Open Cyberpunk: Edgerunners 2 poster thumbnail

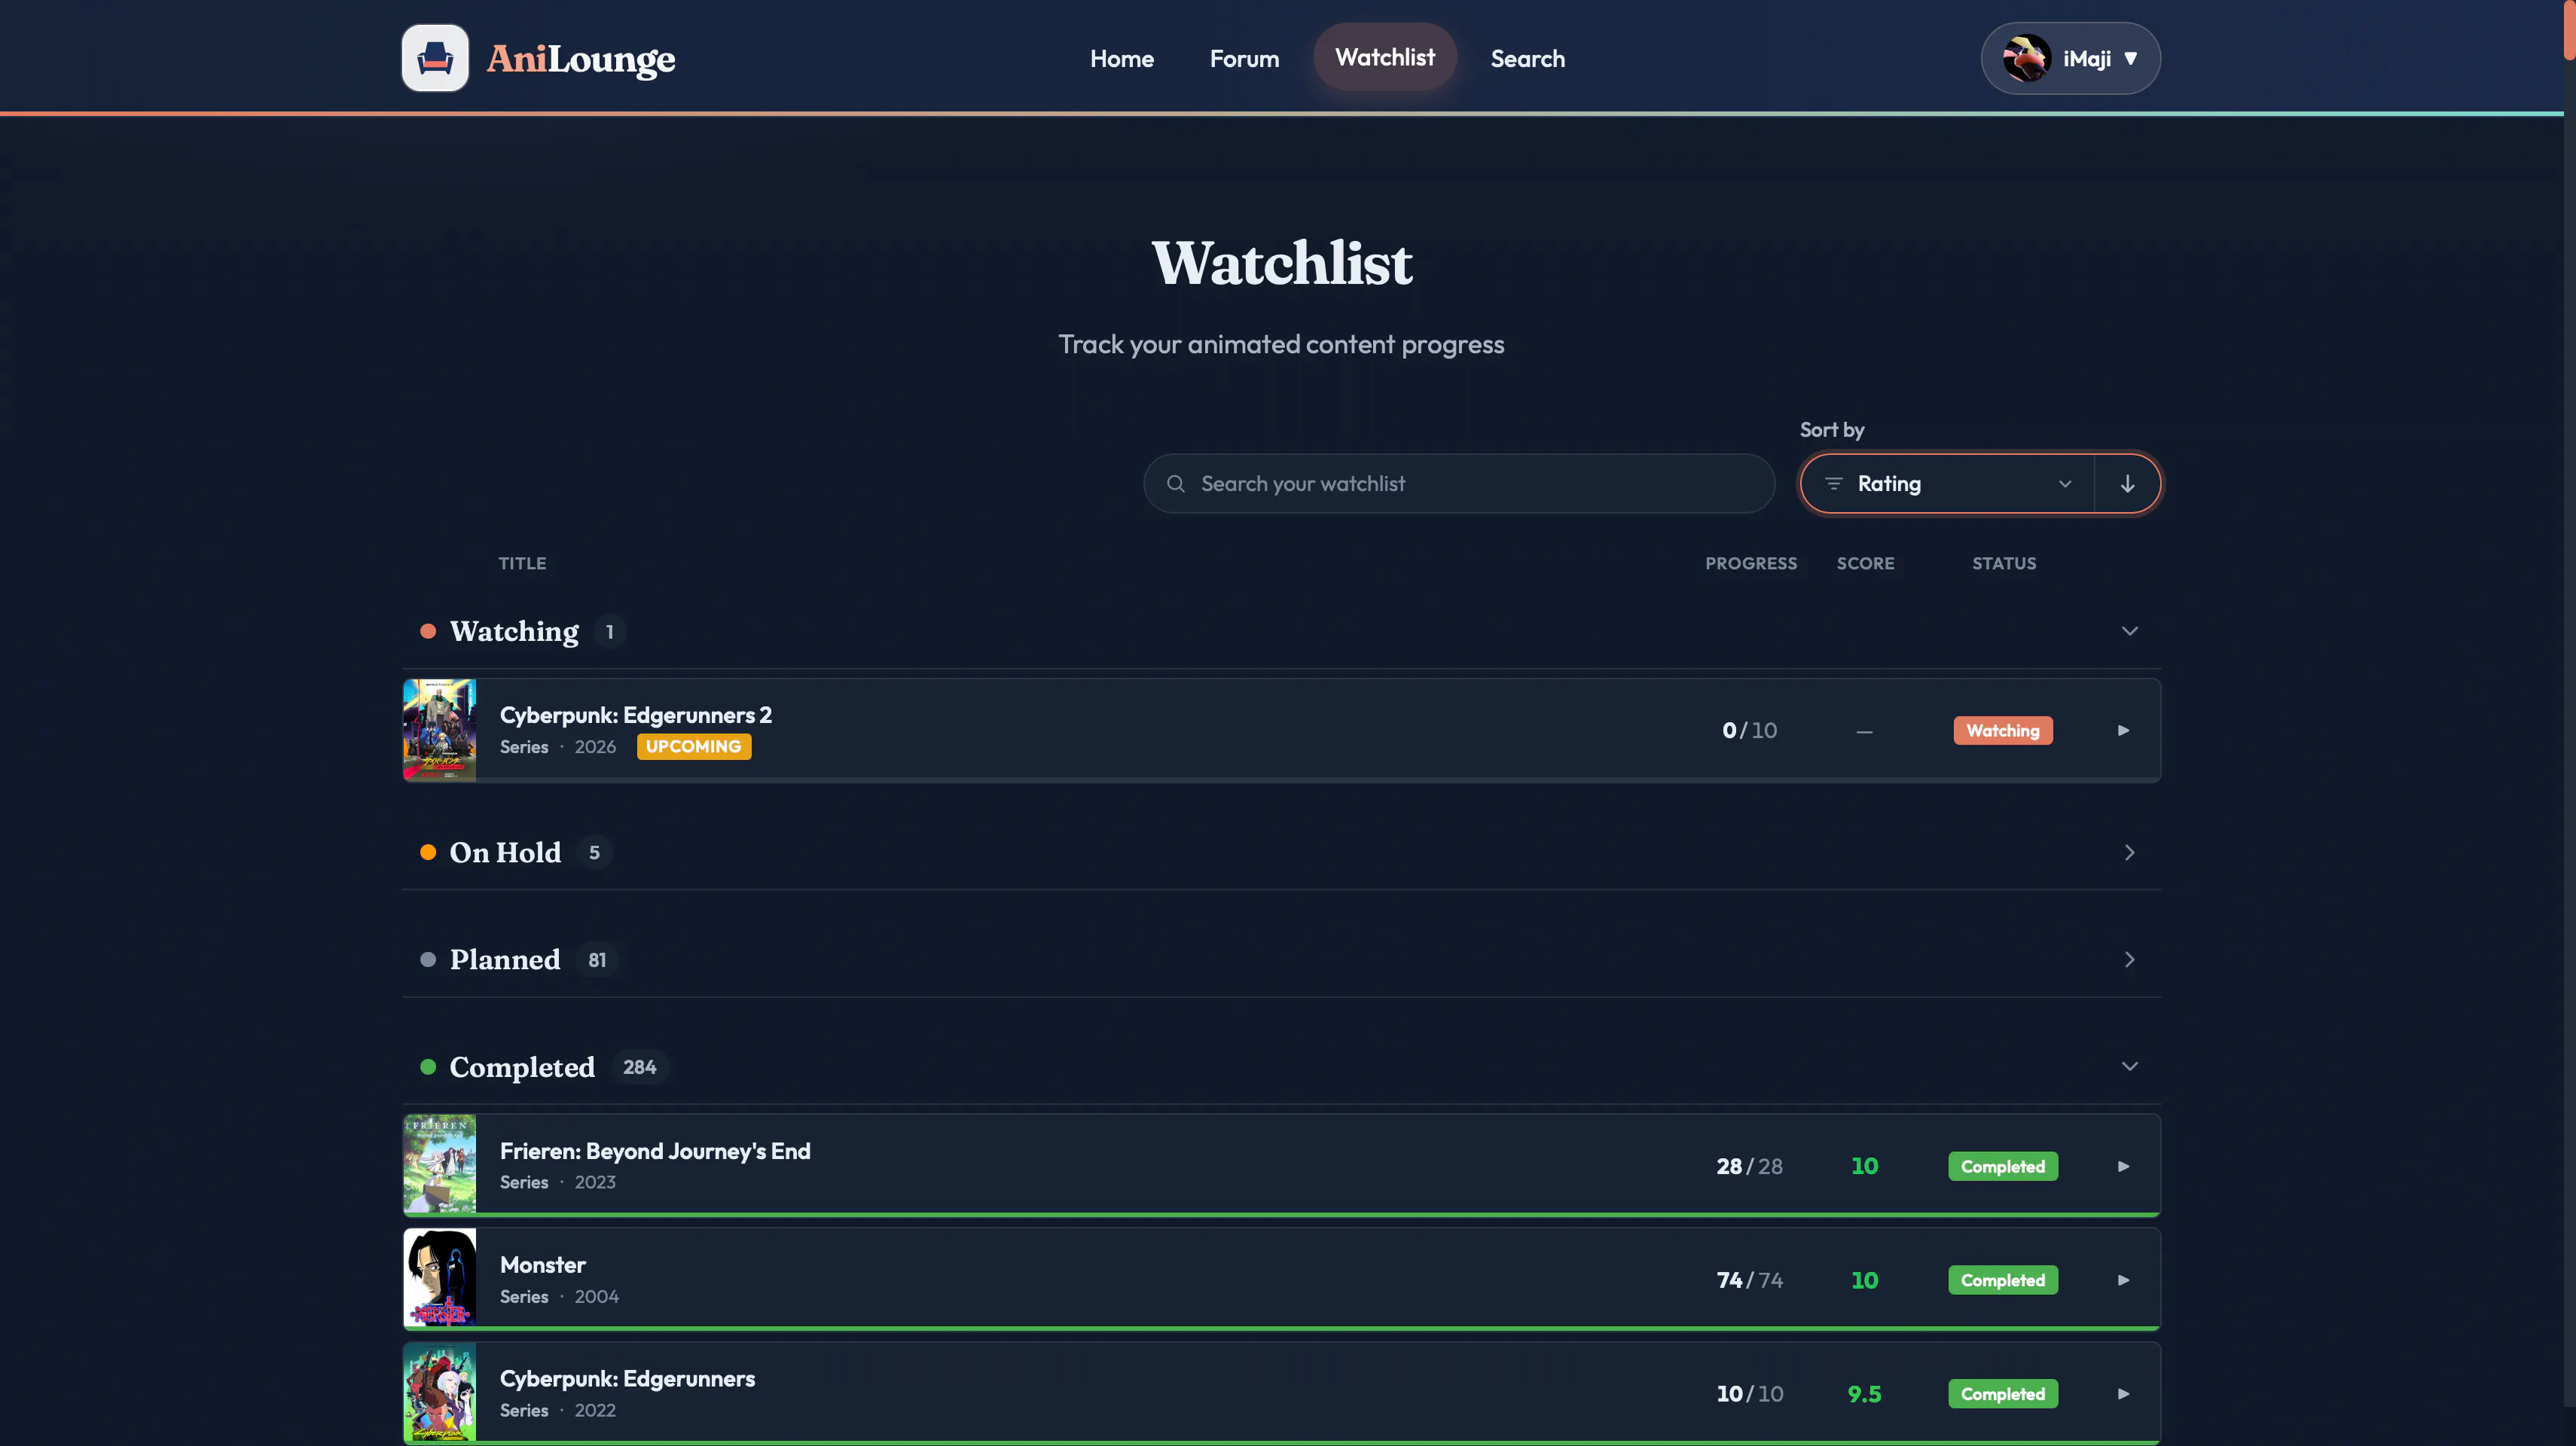coord(439,730)
